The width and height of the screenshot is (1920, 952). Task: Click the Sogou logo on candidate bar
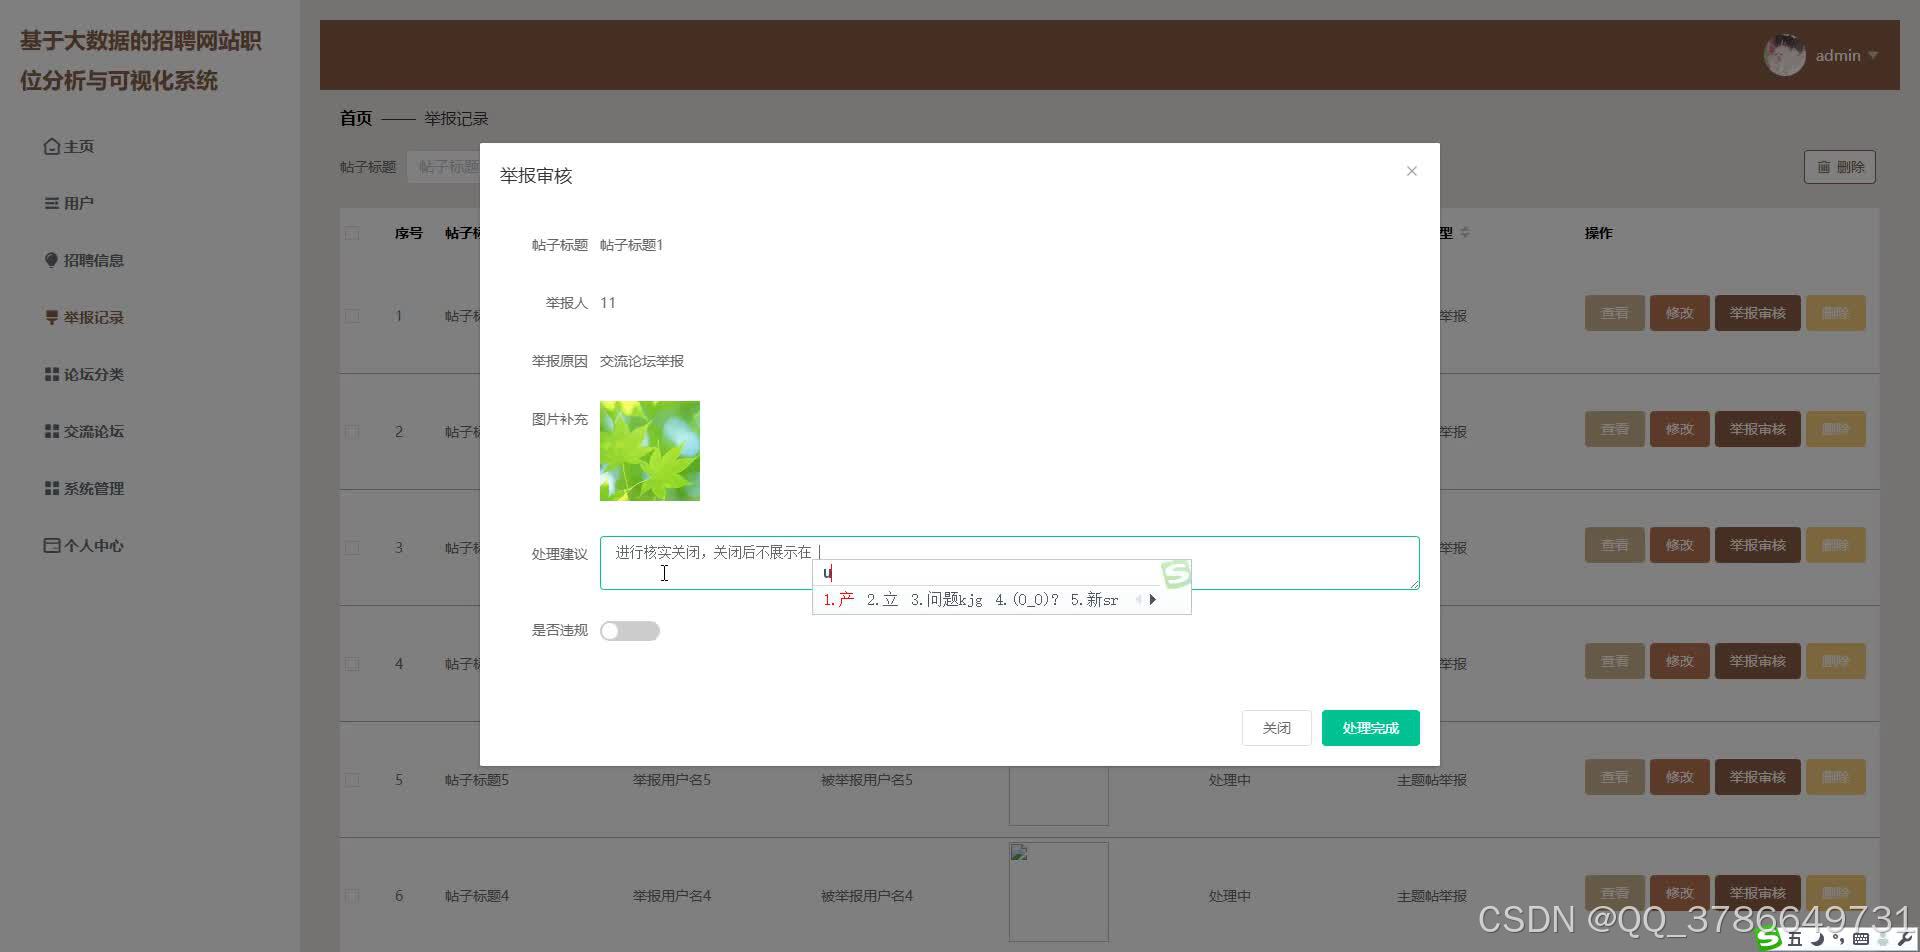1176,574
